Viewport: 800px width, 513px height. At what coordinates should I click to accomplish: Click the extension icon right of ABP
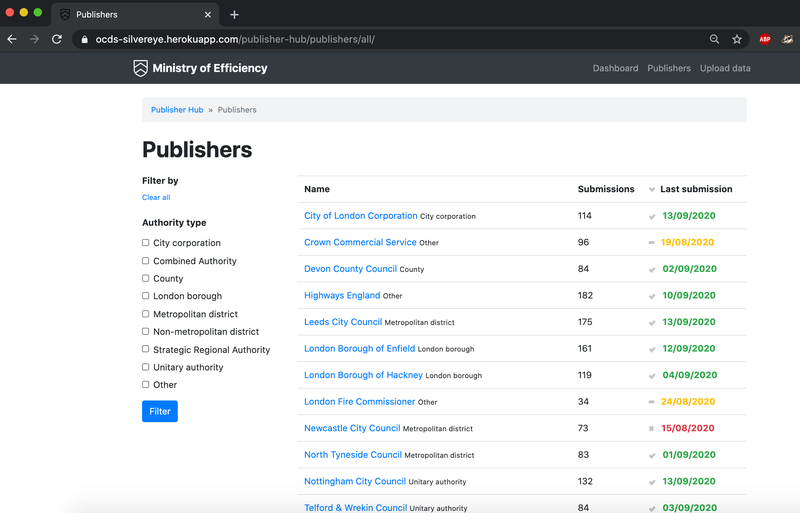(x=788, y=39)
